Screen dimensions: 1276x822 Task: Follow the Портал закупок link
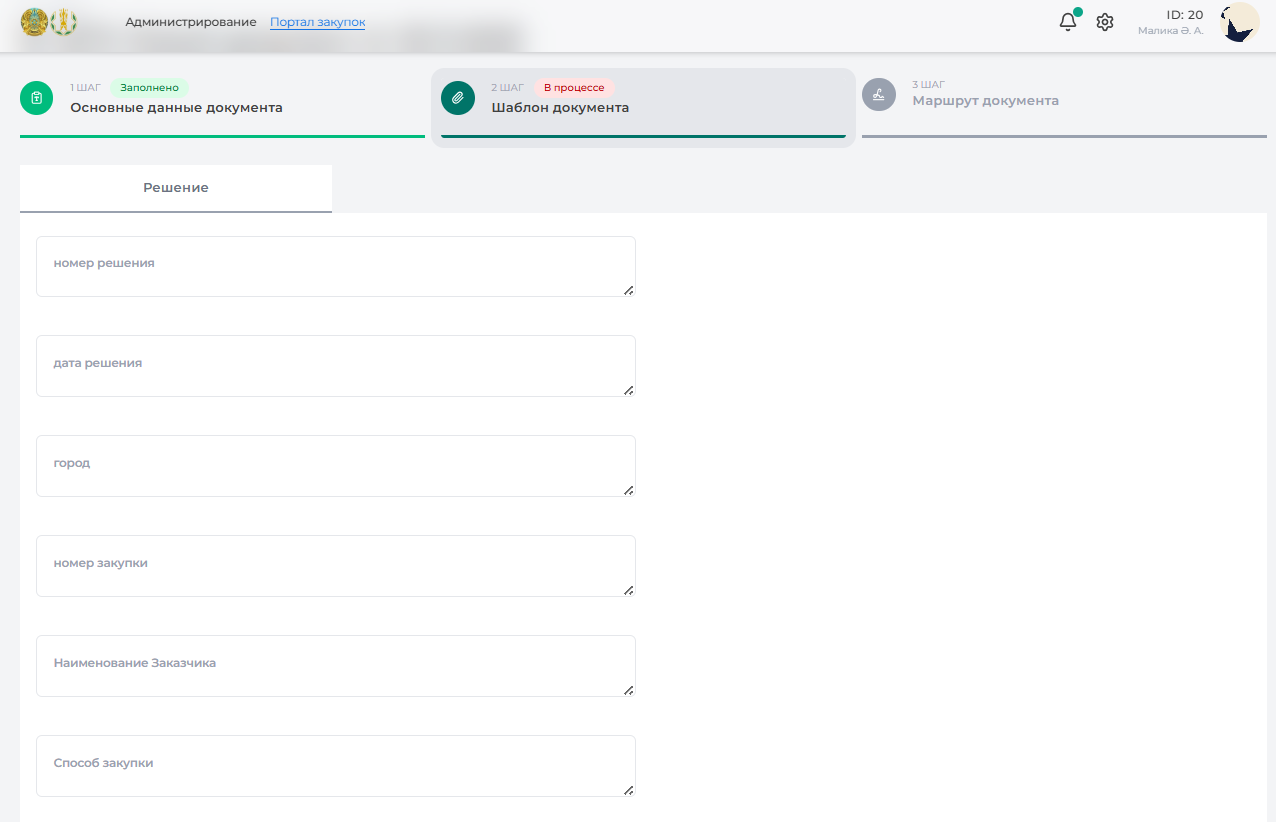[x=317, y=22]
